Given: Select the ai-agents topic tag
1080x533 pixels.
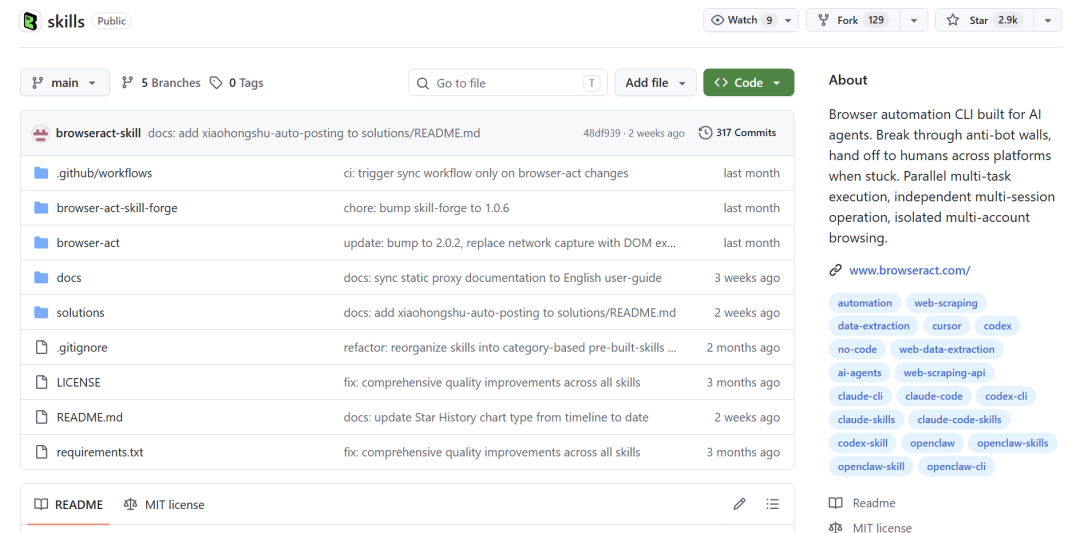Looking at the screenshot, I should [860, 373].
